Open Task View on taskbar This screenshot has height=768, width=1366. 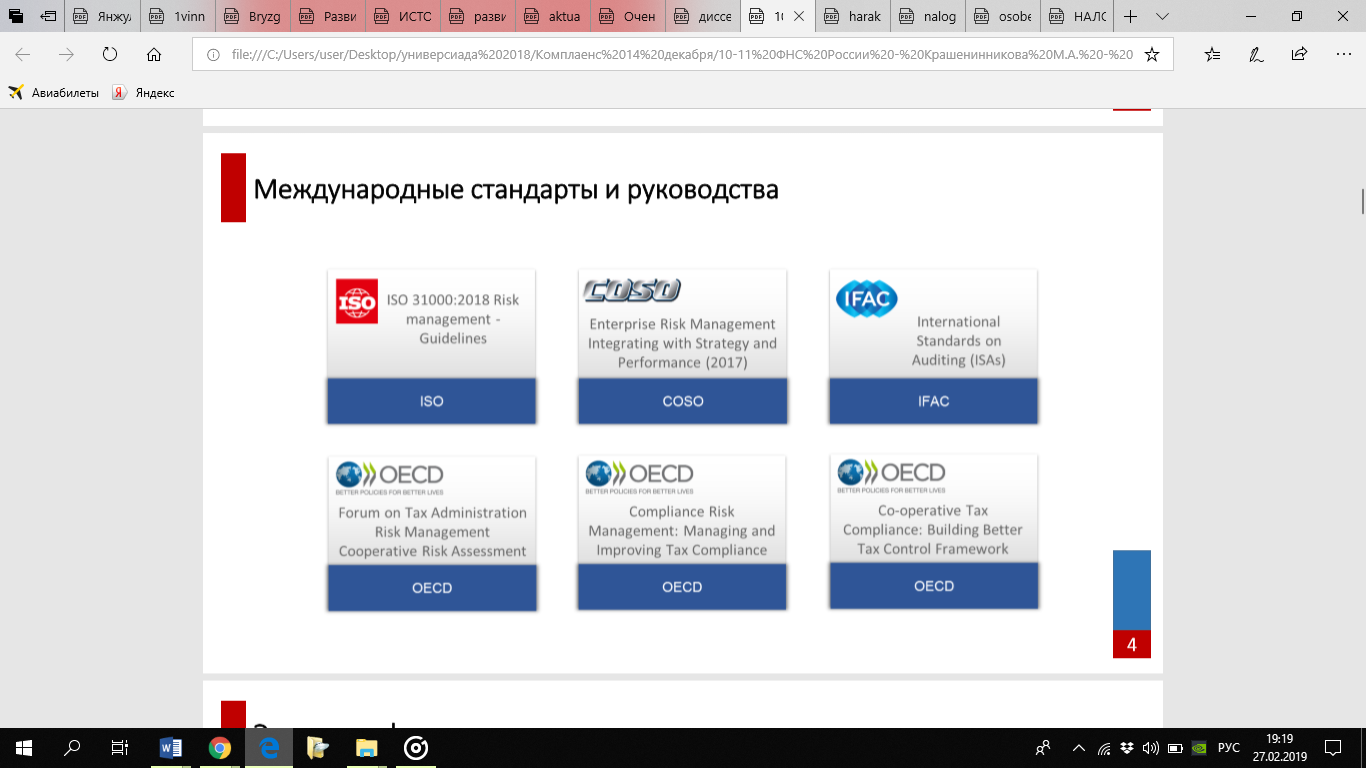coord(120,747)
